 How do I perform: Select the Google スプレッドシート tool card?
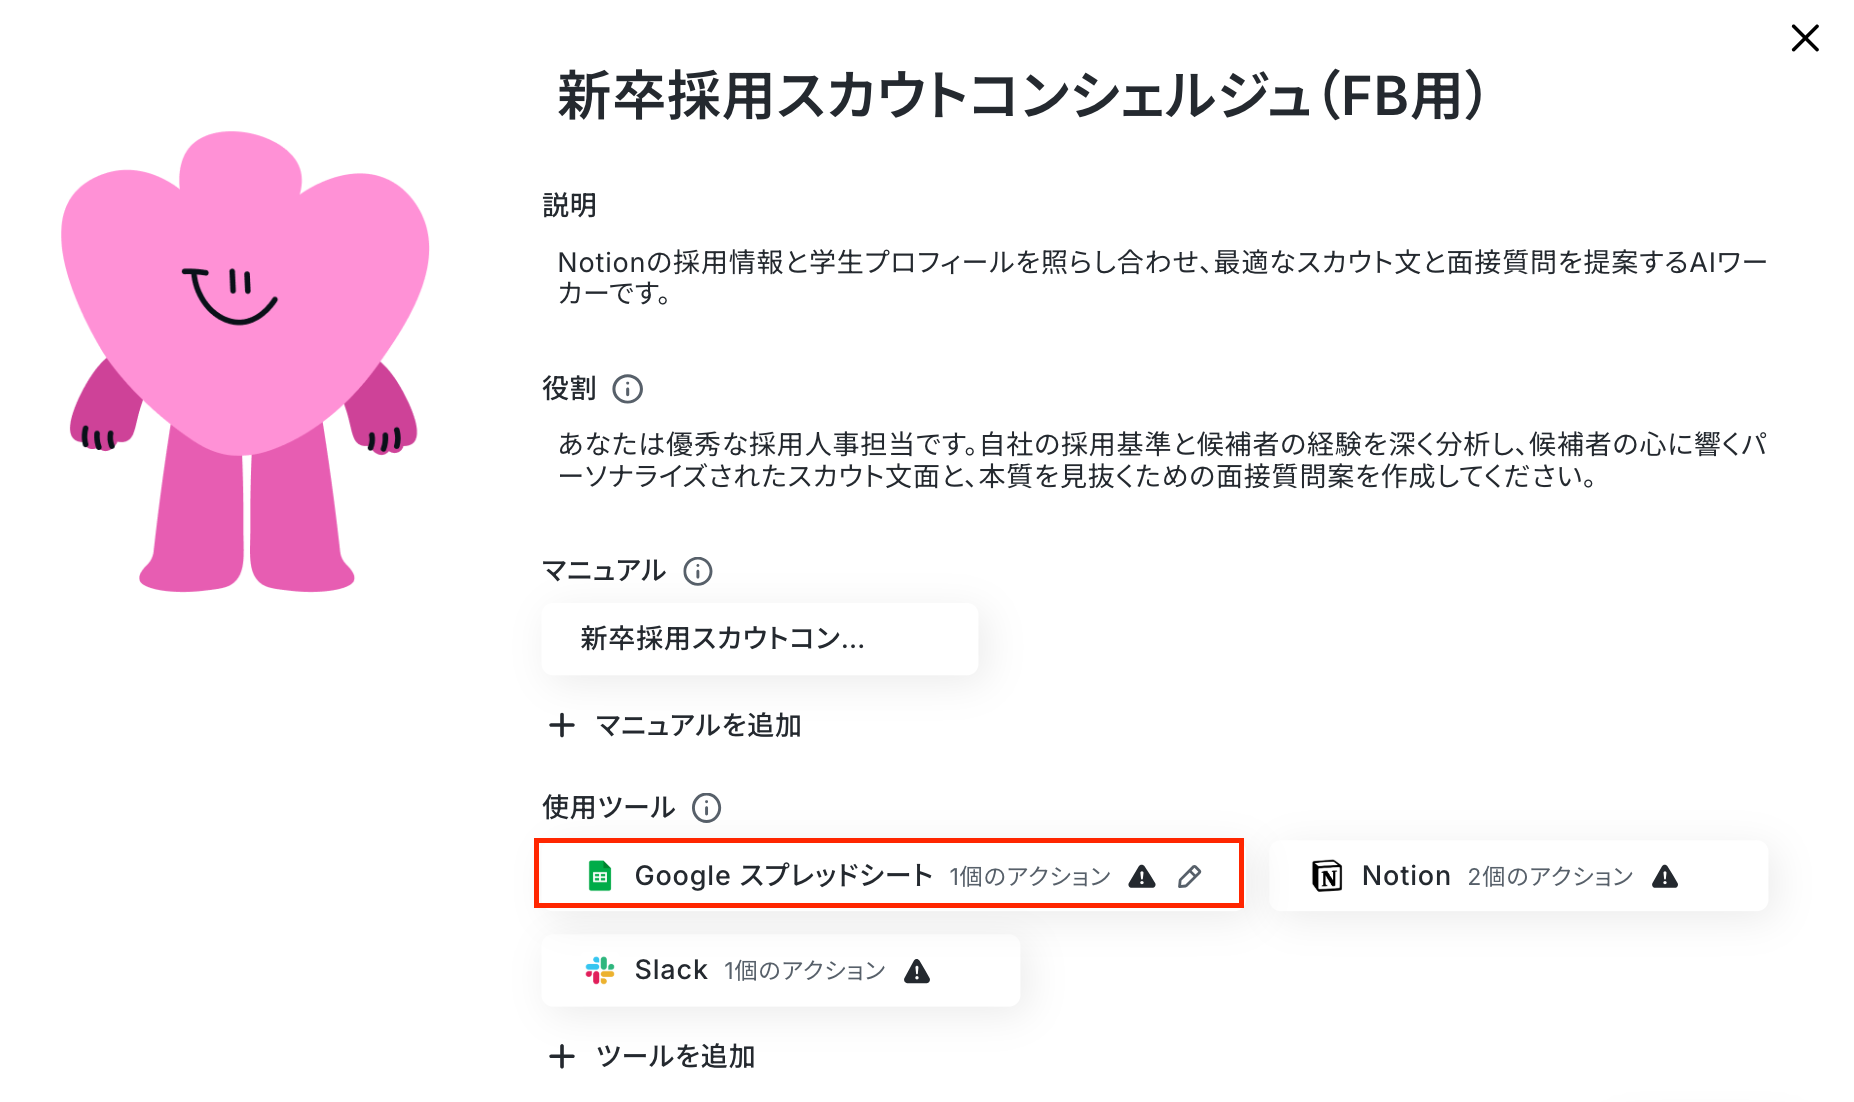pyautogui.click(x=889, y=874)
